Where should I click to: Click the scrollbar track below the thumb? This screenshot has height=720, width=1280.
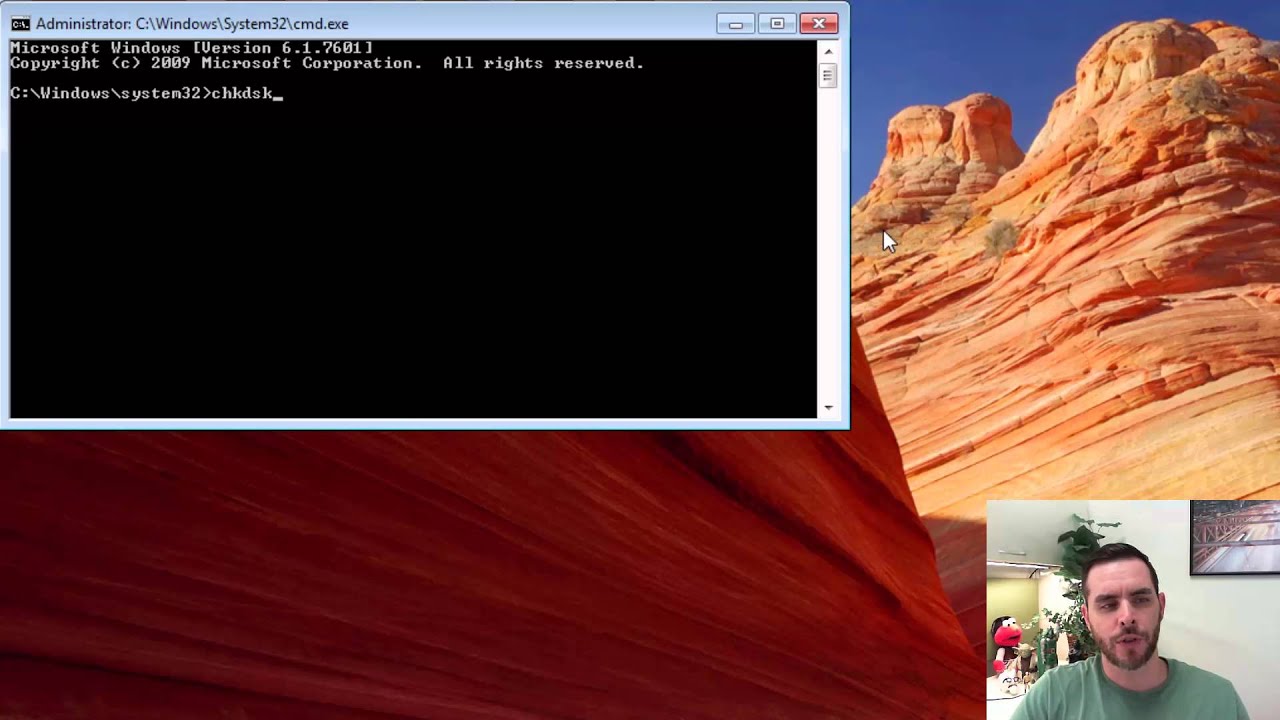pyautogui.click(x=828, y=250)
